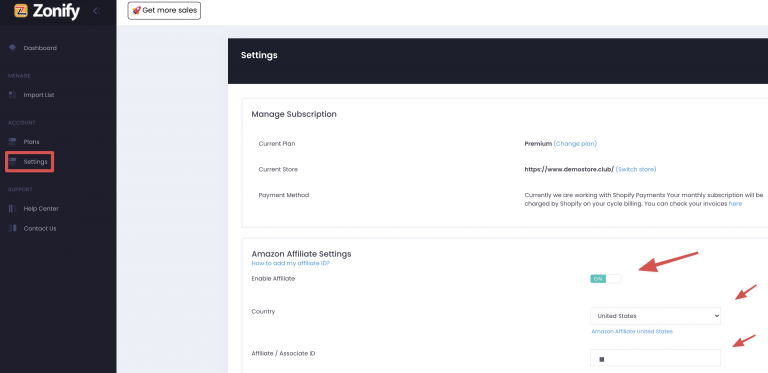Click the Settings page header title
The width and height of the screenshot is (768, 373).
[259, 55]
